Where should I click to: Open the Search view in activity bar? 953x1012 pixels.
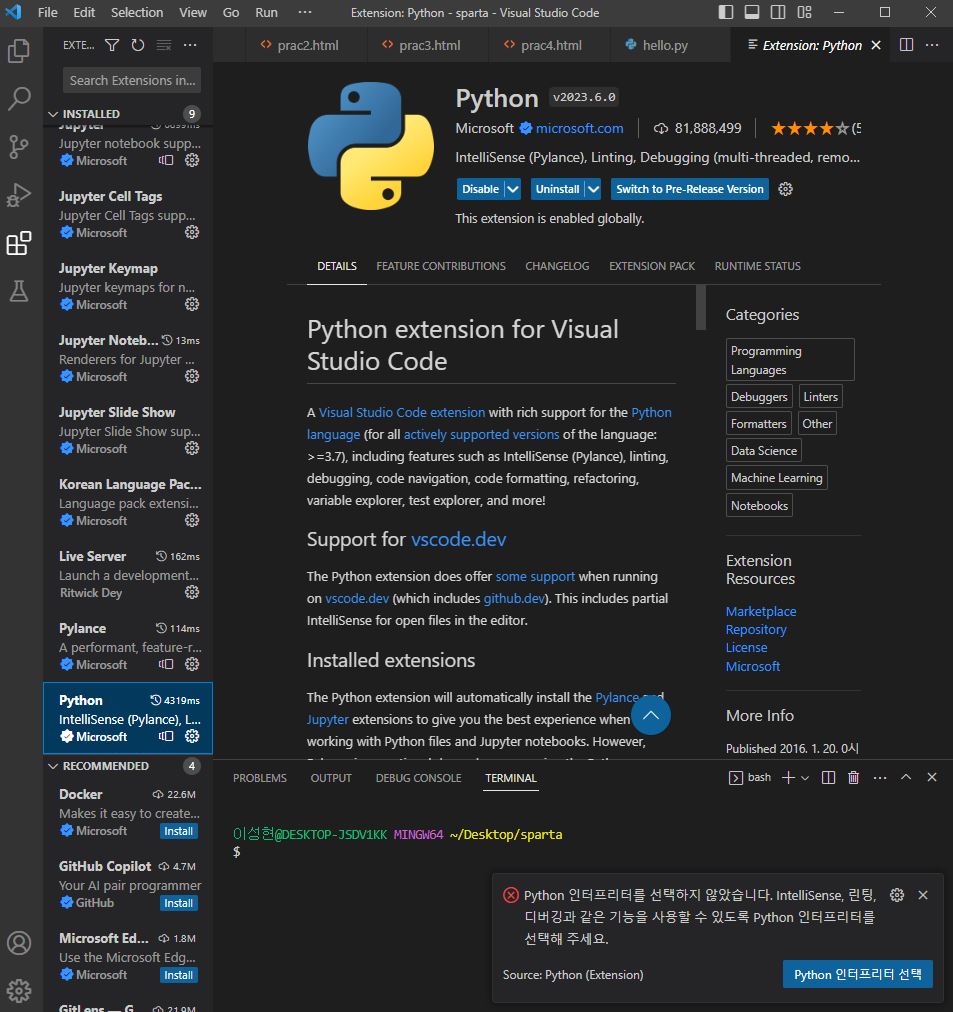tap(19, 99)
